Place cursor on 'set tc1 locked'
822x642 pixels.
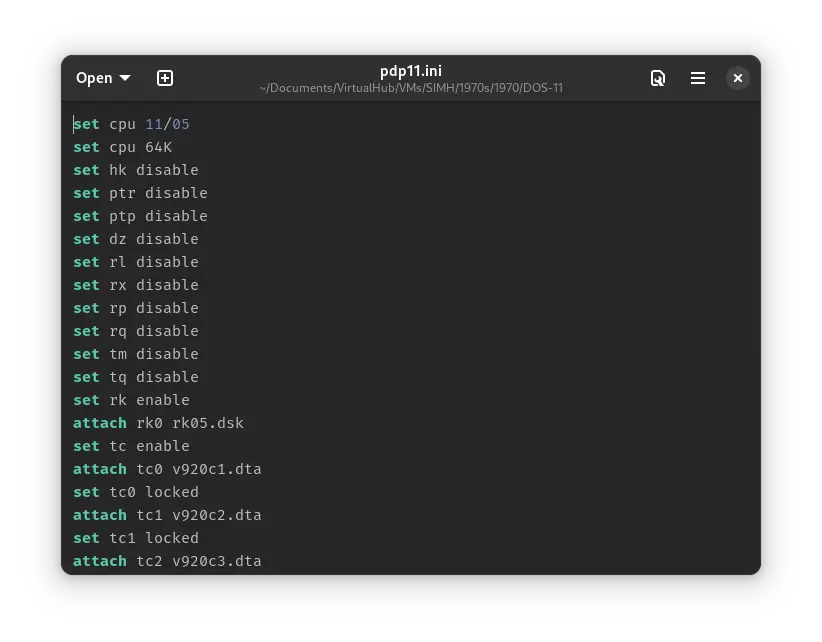(135, 538)
